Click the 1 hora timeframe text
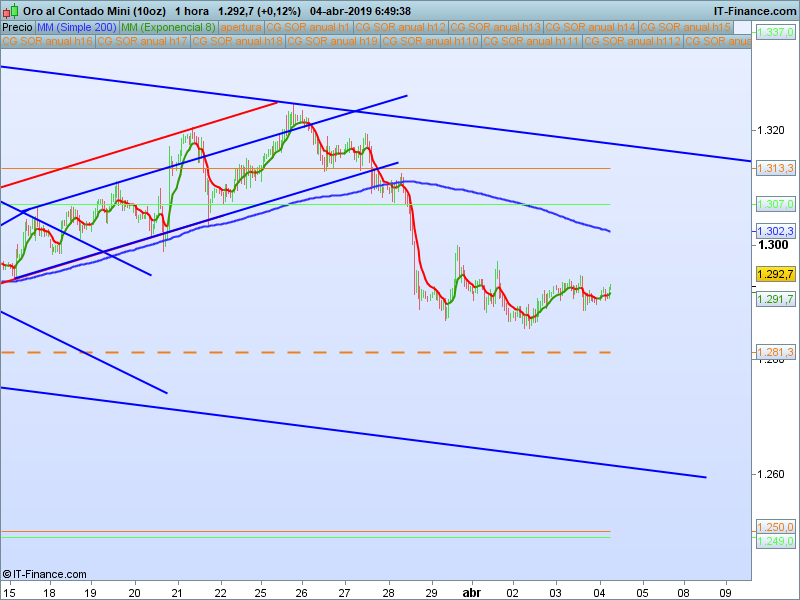This screenshot has height=600, width=800. (x=192, y=11)
